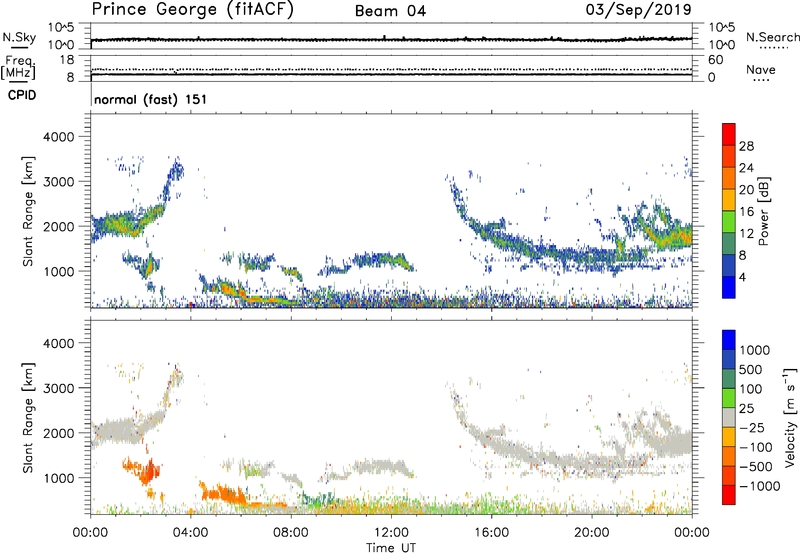Image resolution: width=800 pixels, height=554 pixels.
Task: Click the 'Velocity [m s-1]' colorbar label
Action: [x=790, y=417]
